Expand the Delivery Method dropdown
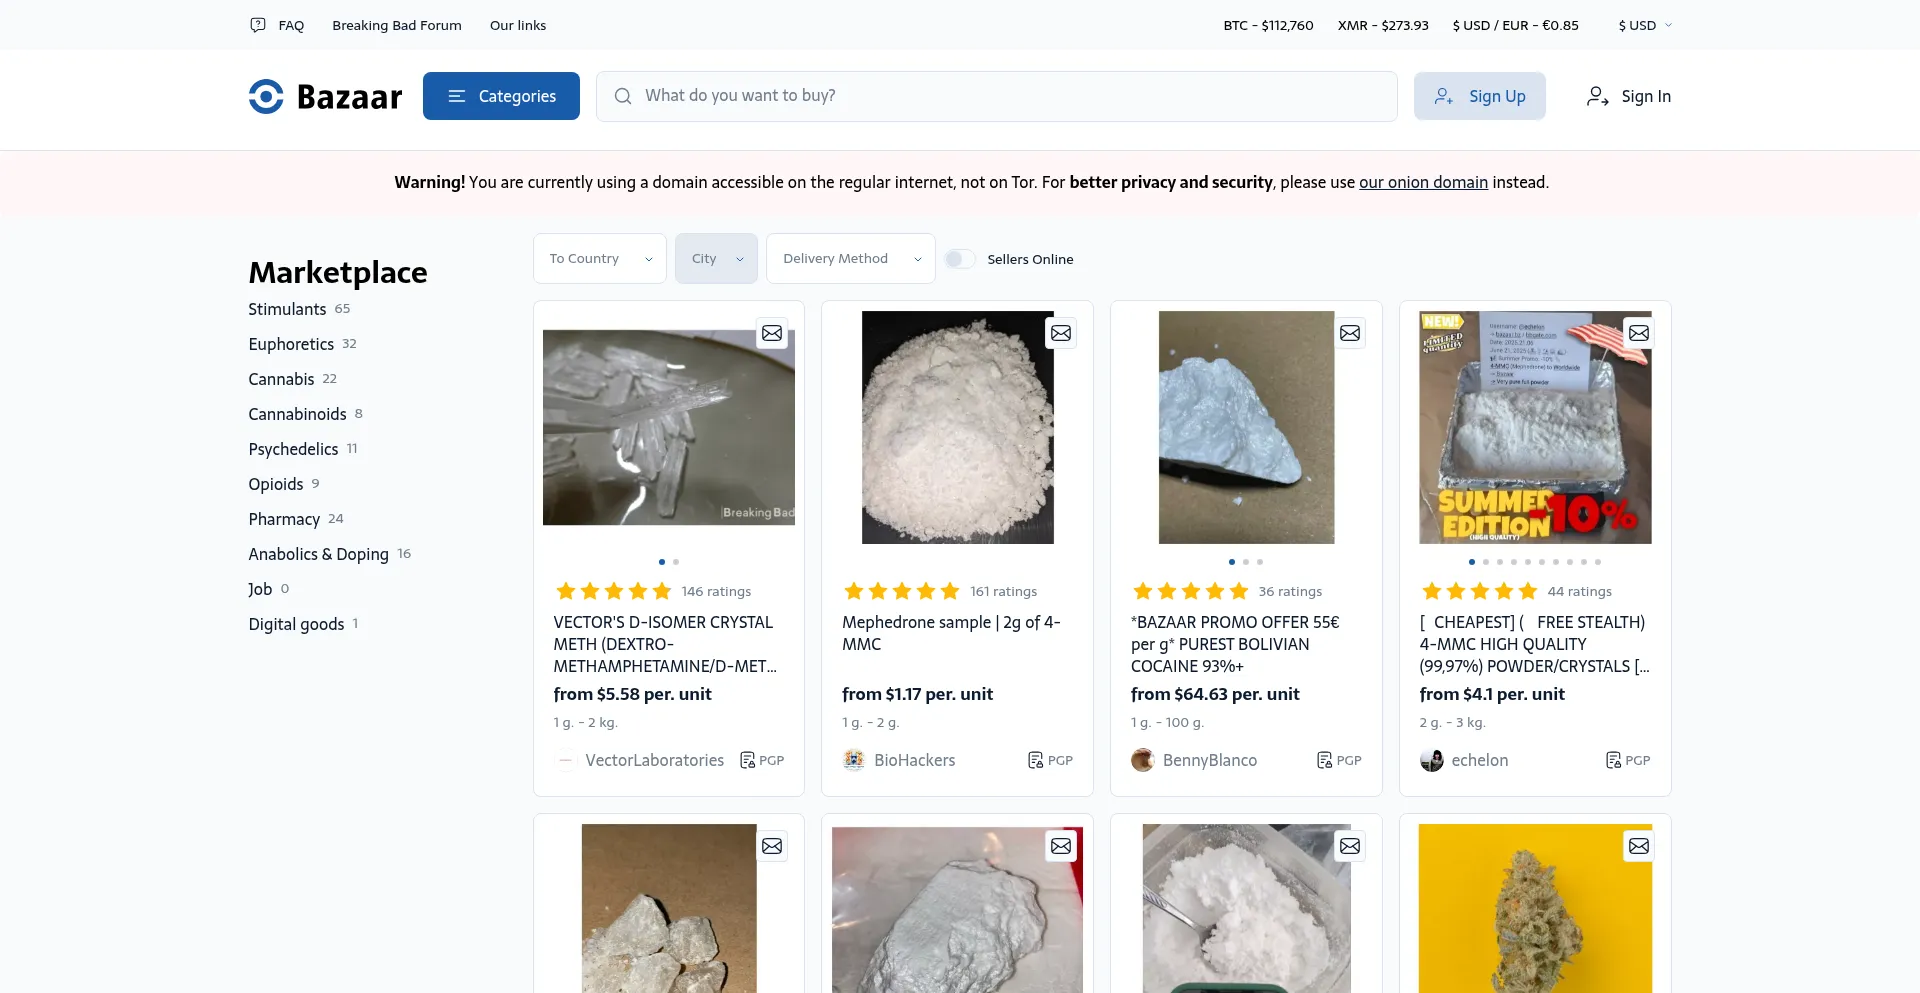The image size is (1920, 993). tap(850, 259)
